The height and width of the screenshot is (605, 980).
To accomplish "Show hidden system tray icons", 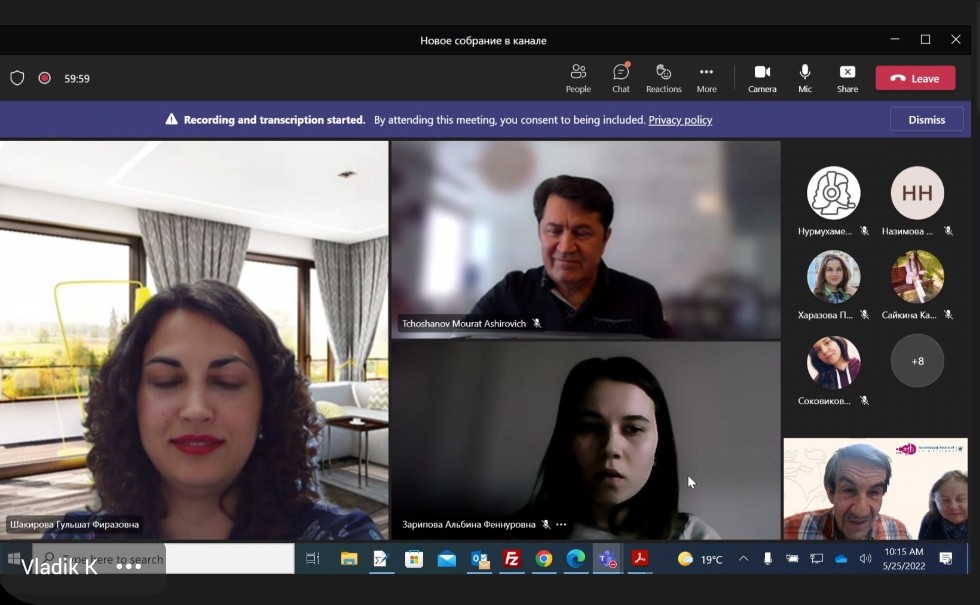I will tap(742, 559).
